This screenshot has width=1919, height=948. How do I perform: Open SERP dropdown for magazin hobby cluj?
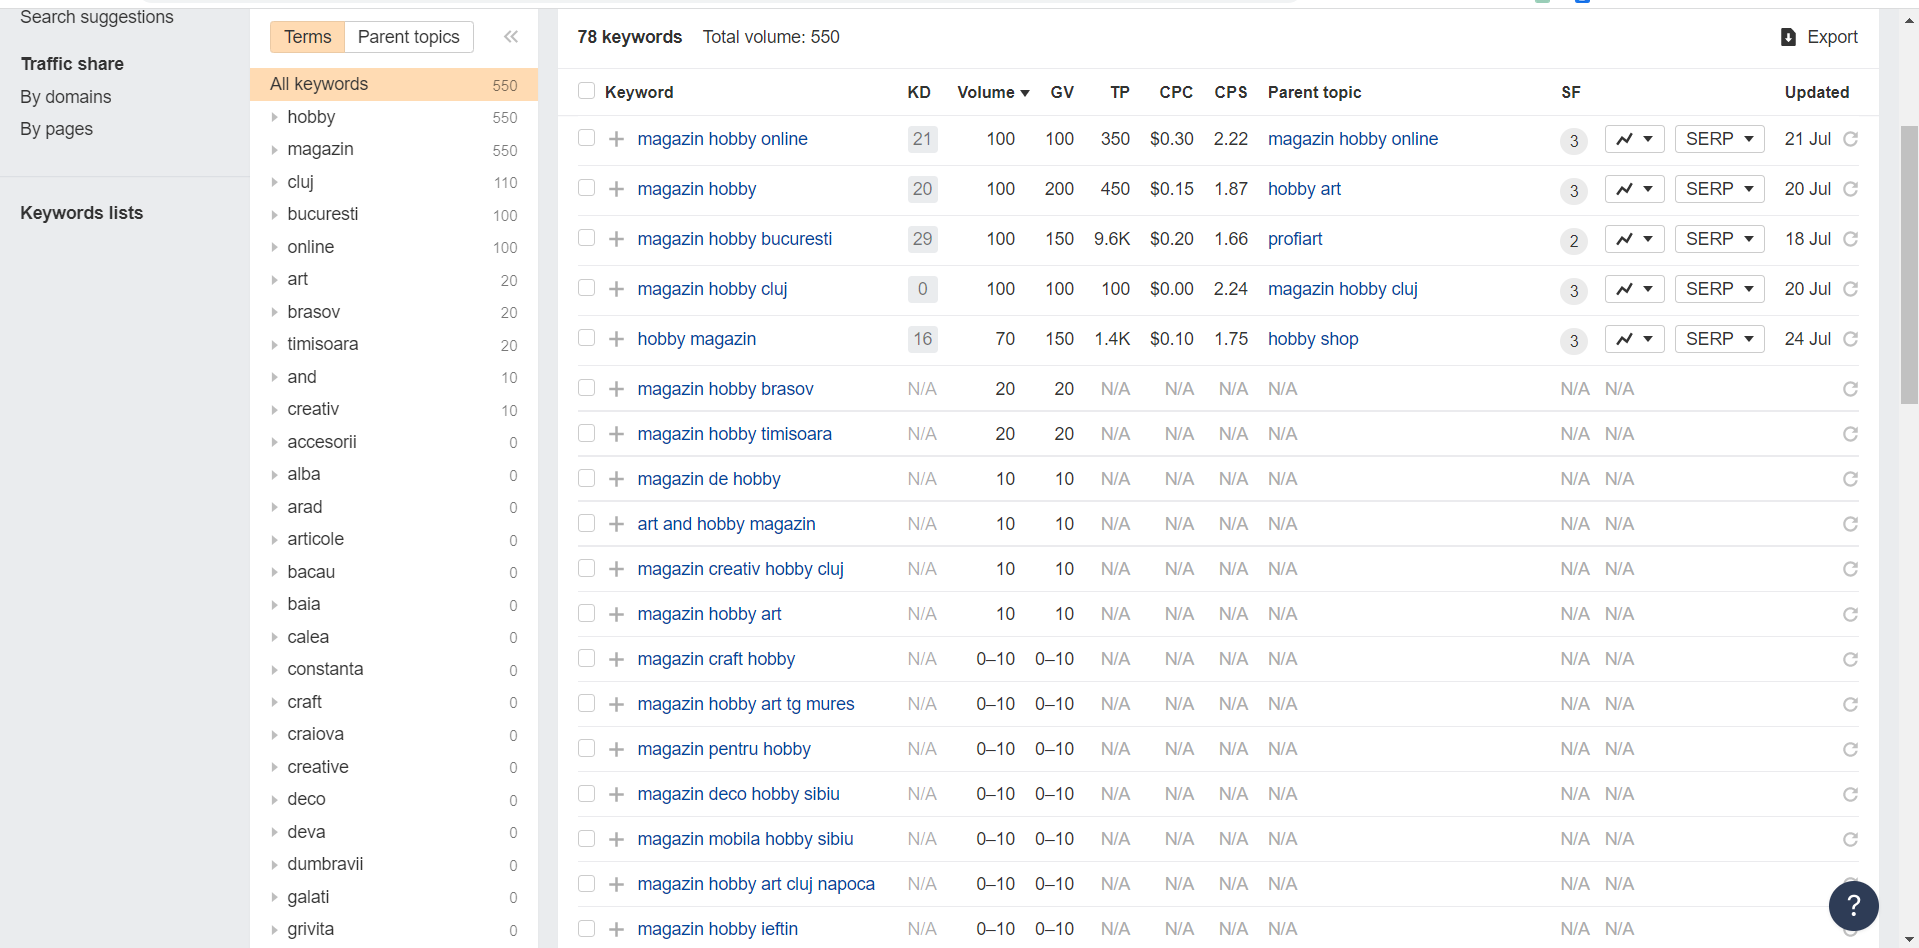pyautogui.click(x=1719, y=289)
